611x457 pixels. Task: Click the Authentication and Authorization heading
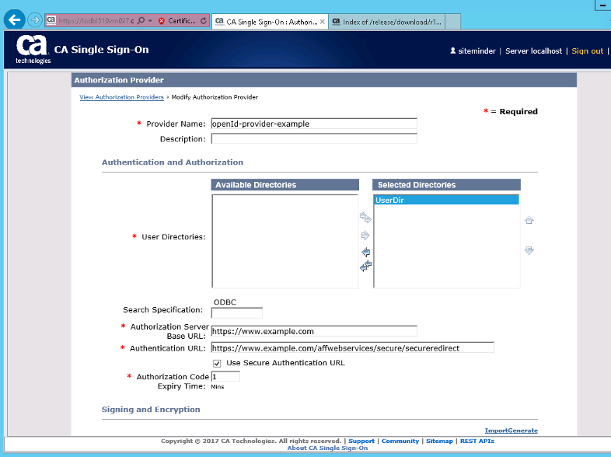[x=172, y=162]
